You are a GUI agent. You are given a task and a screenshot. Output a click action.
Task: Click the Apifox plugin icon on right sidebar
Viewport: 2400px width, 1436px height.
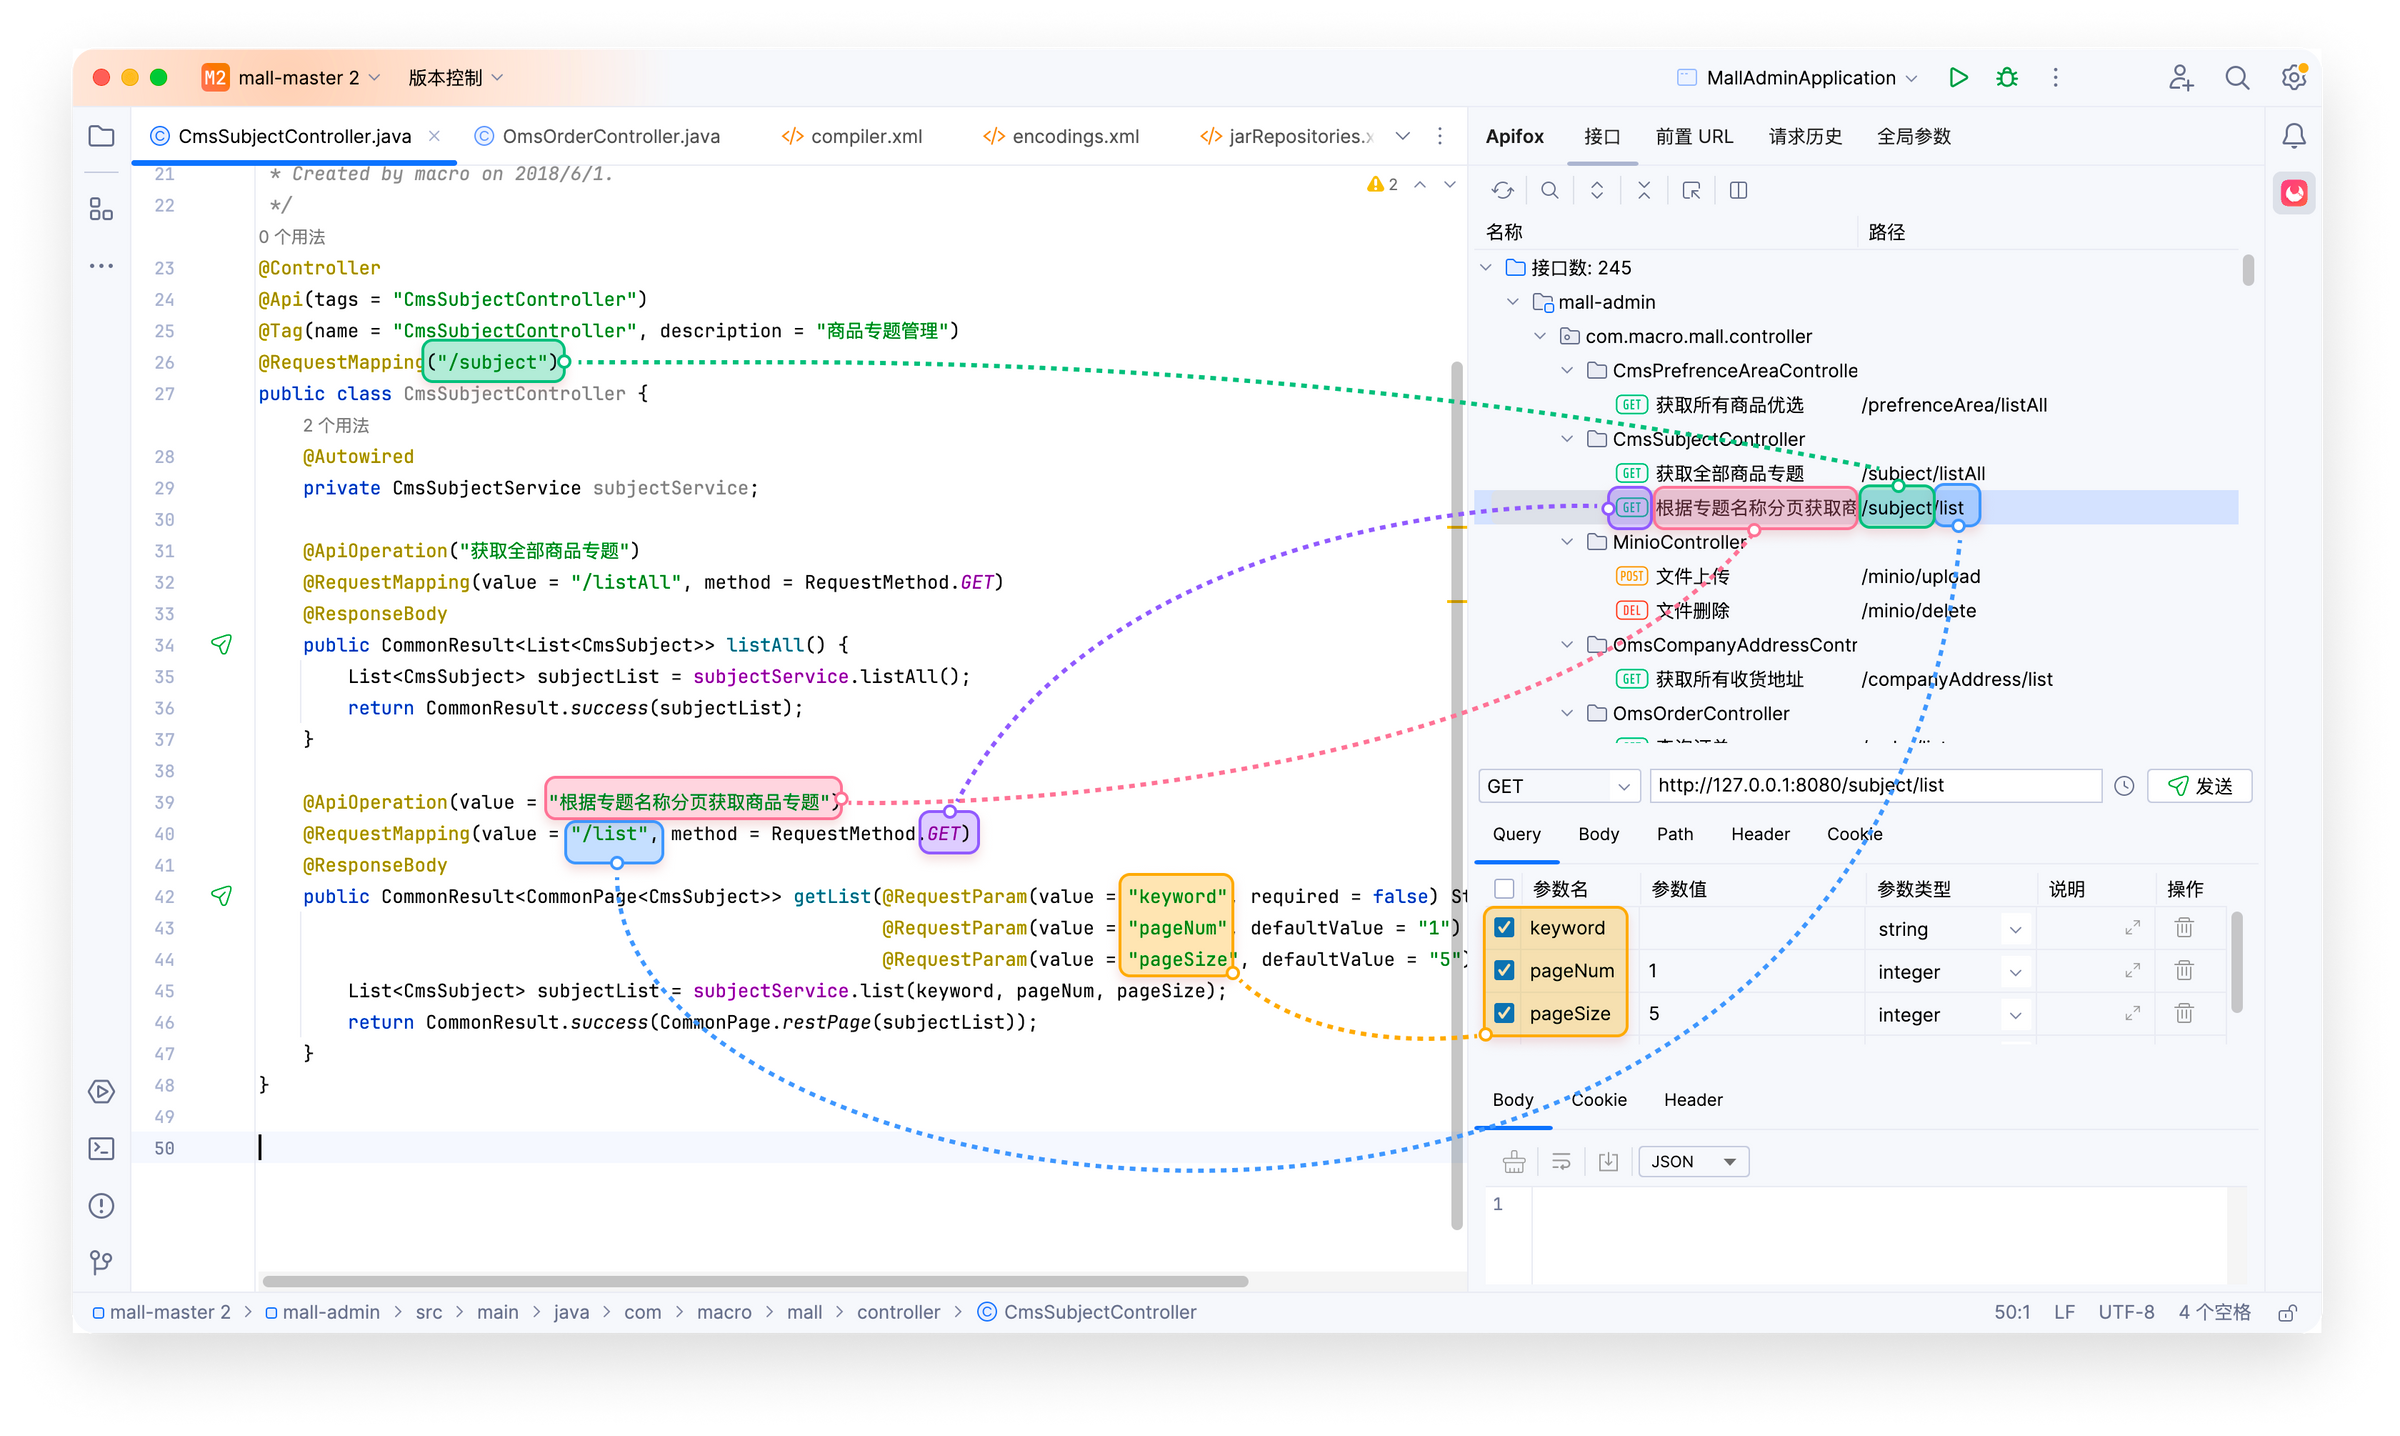2294,192
